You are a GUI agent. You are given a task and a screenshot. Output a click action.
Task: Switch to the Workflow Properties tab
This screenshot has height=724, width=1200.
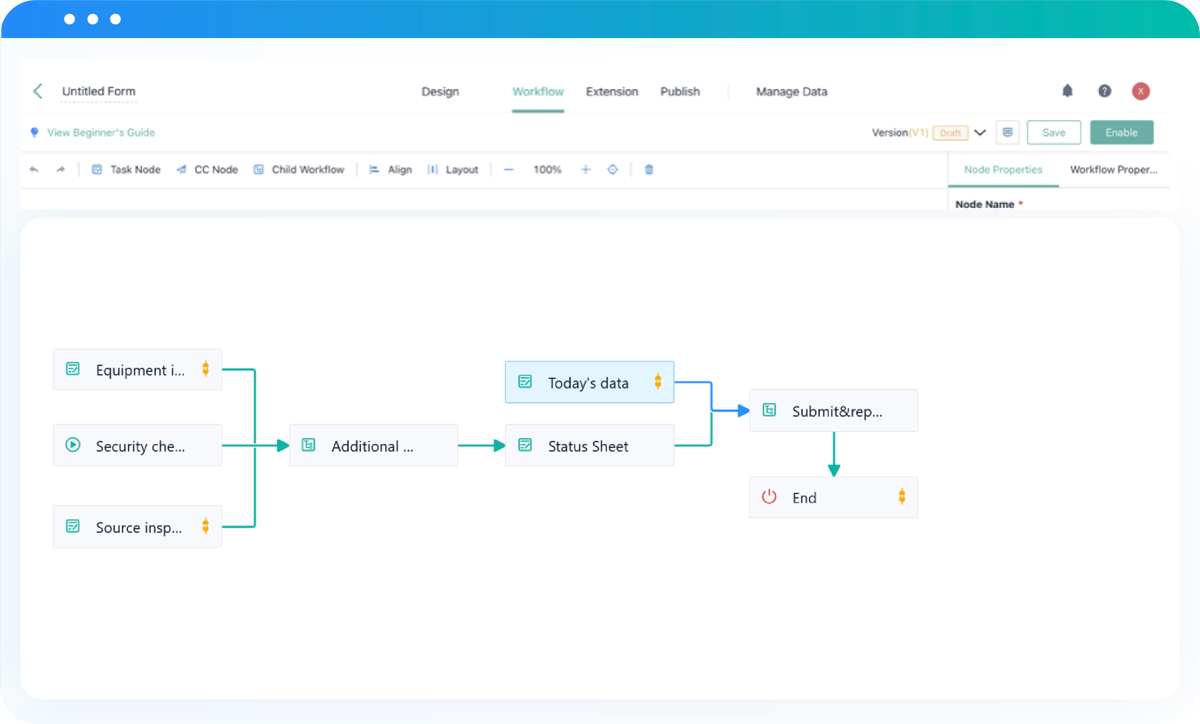pos(1113,169)
